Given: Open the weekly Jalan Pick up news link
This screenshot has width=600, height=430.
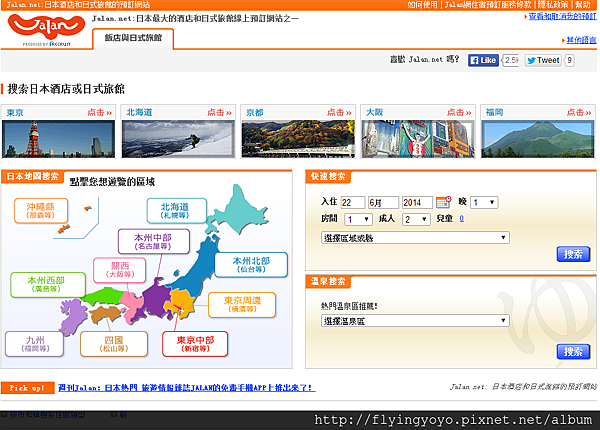Looking at the screenshot, I should click(187, 388).
